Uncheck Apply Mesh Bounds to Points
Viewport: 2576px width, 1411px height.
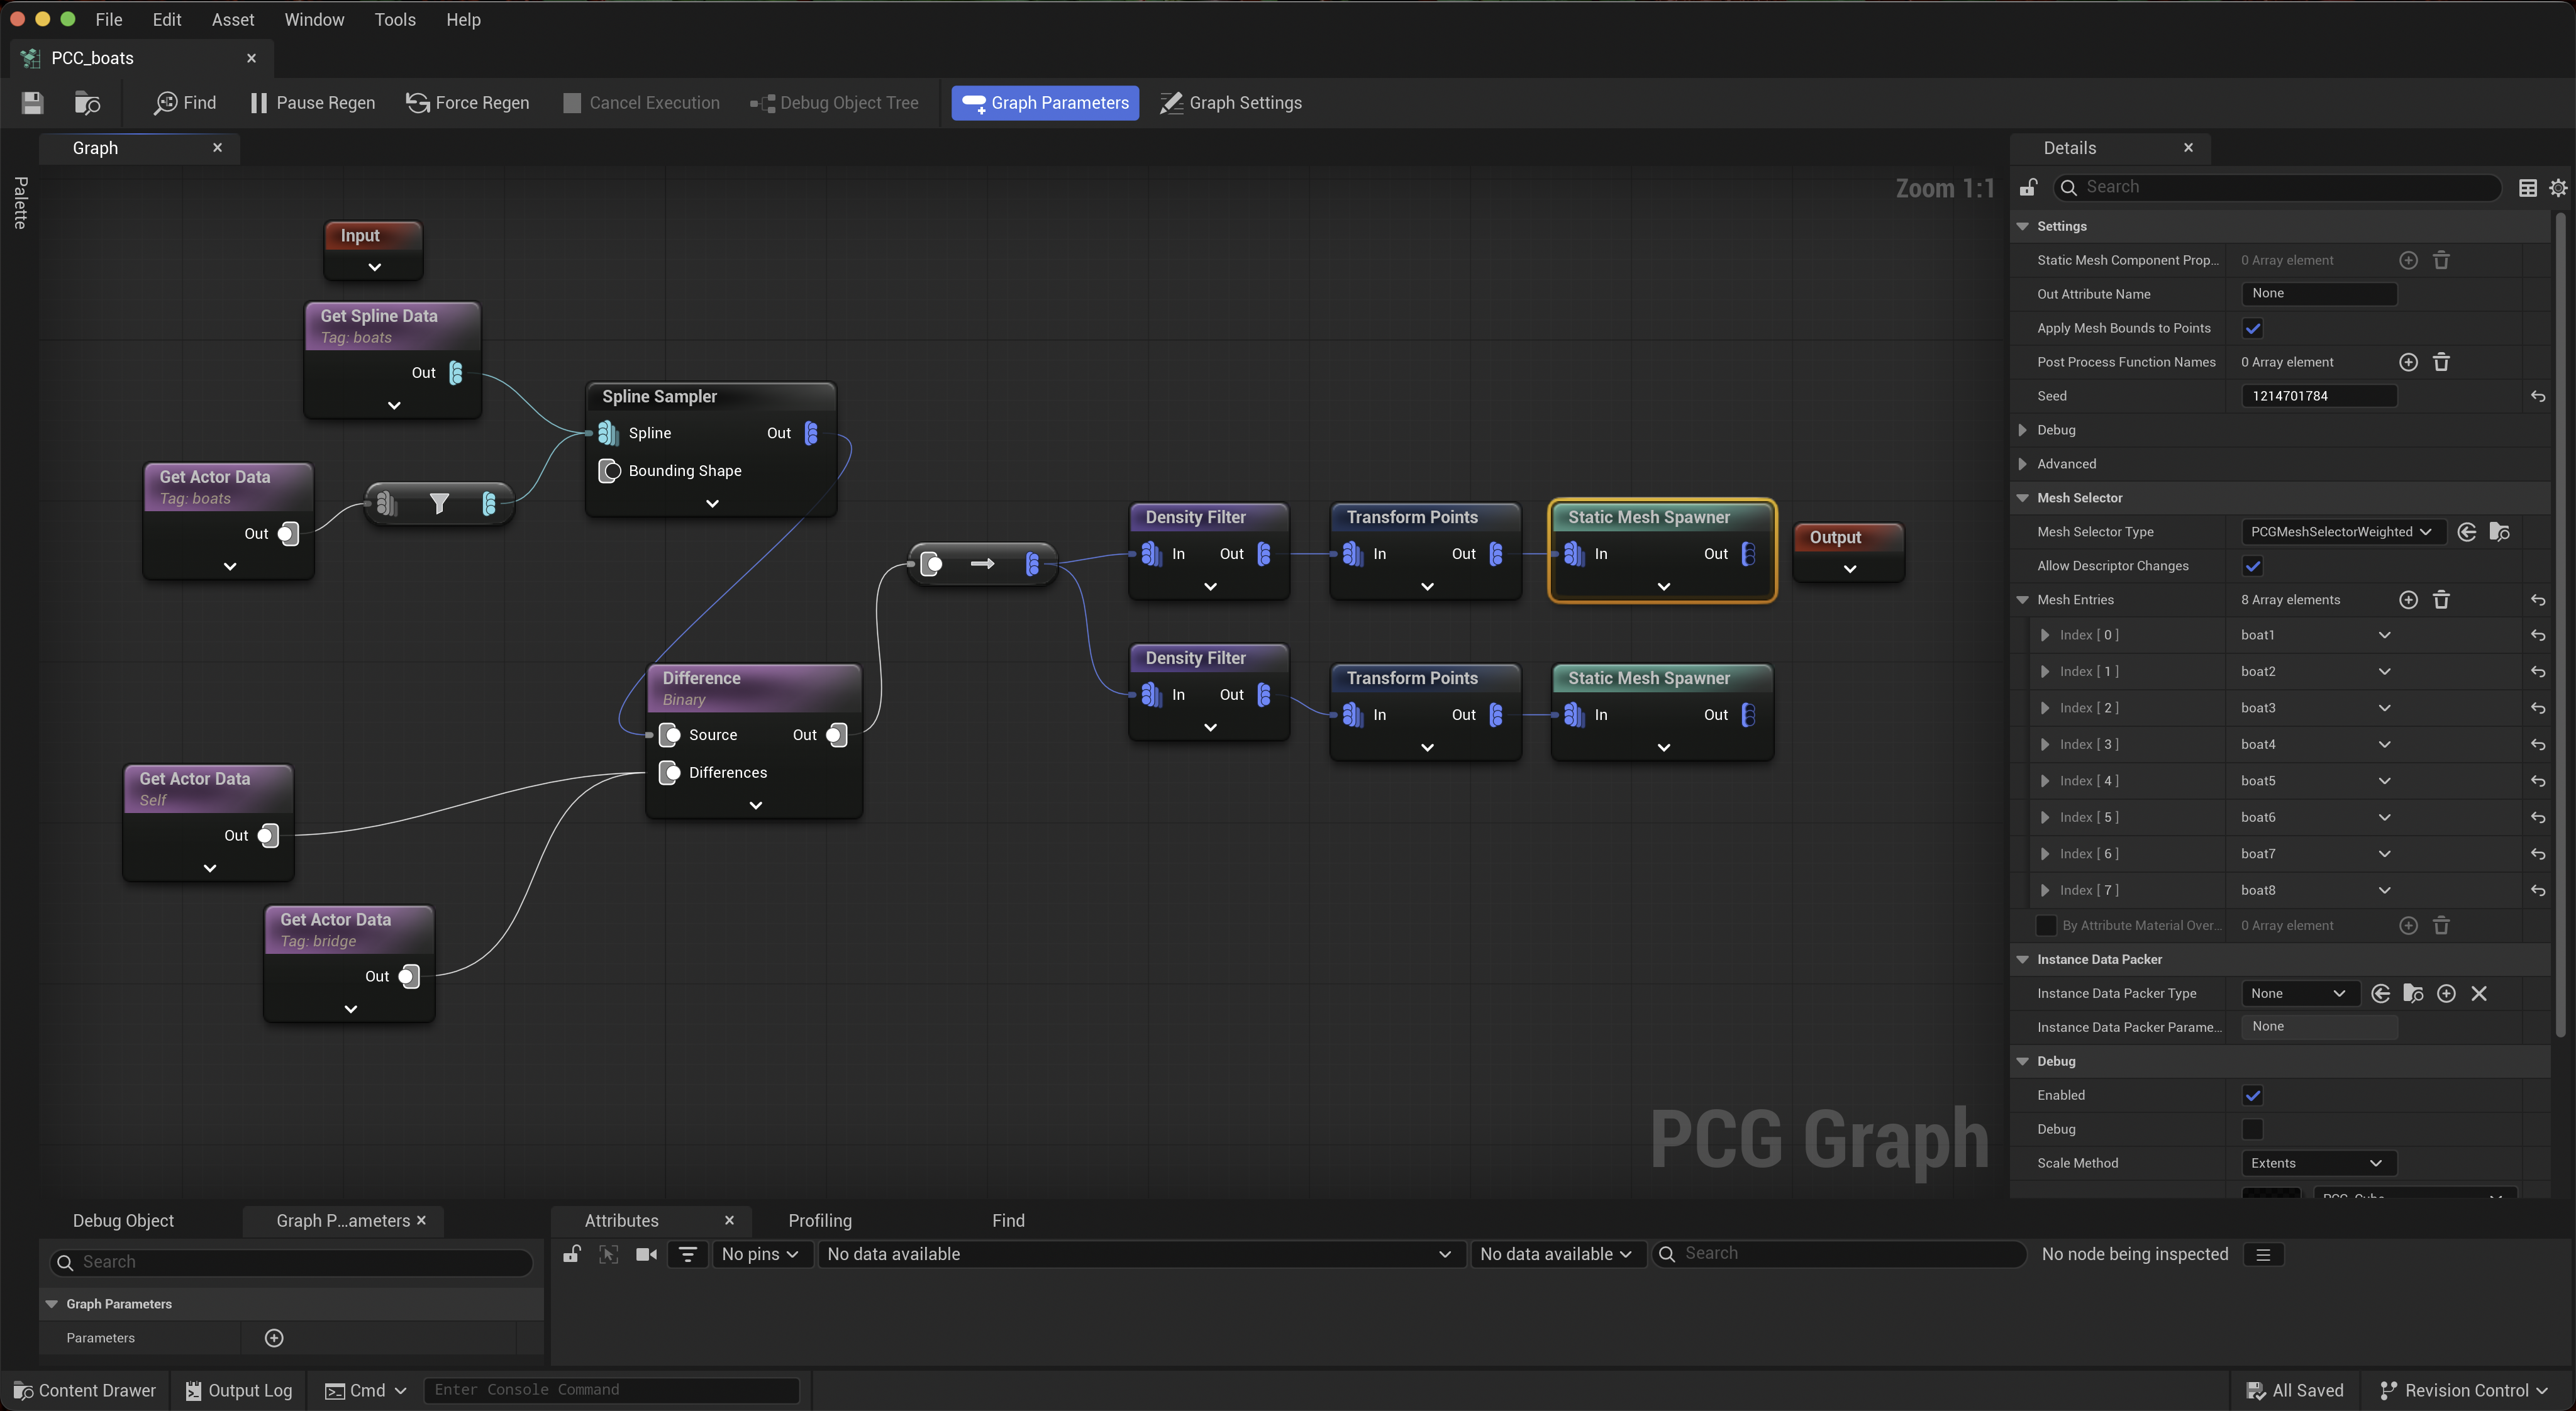tap(2252, 328)
